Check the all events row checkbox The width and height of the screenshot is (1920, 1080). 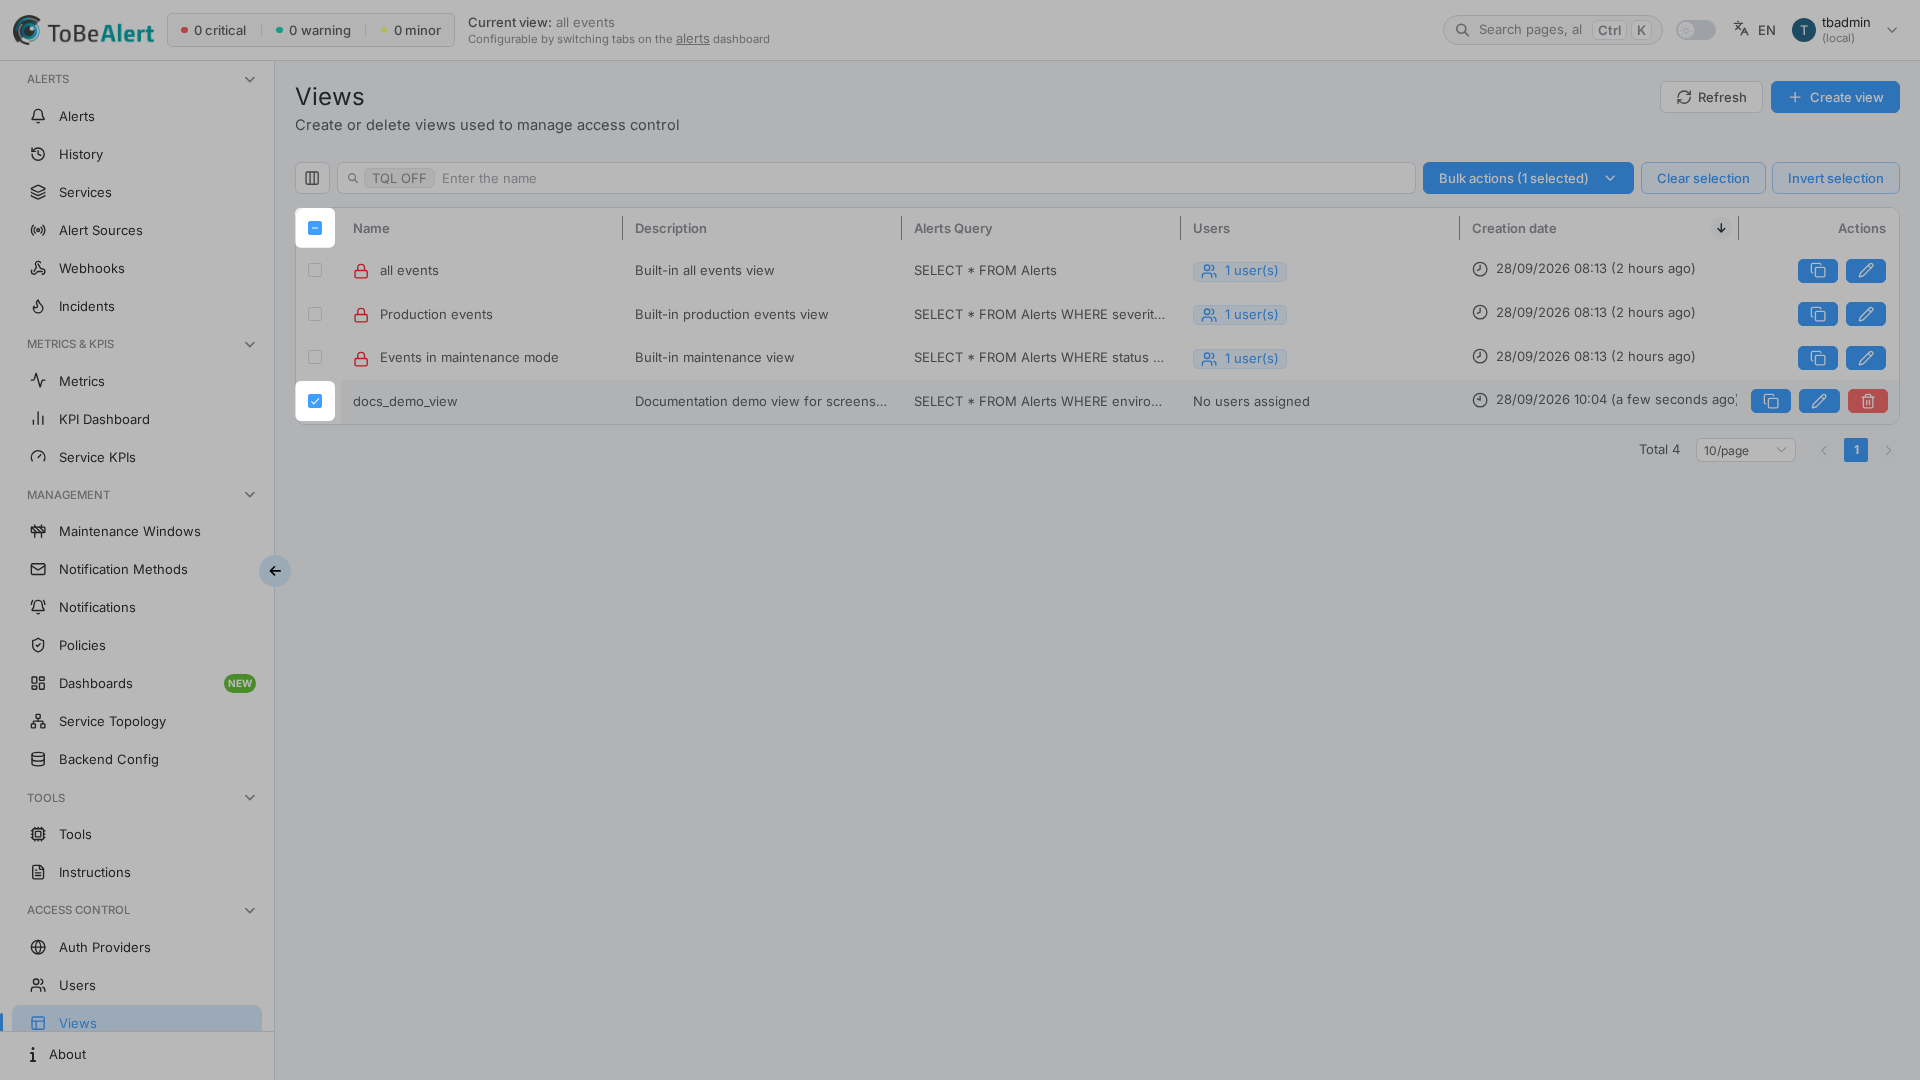[x=315, y=270]
